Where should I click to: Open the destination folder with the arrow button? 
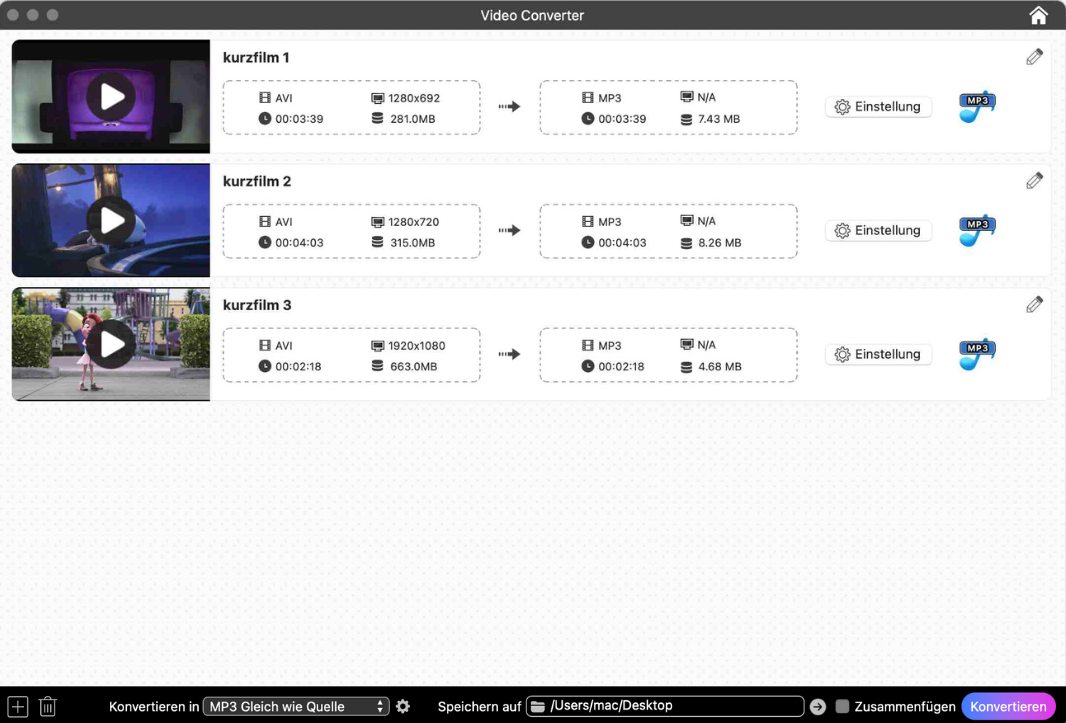817,705
